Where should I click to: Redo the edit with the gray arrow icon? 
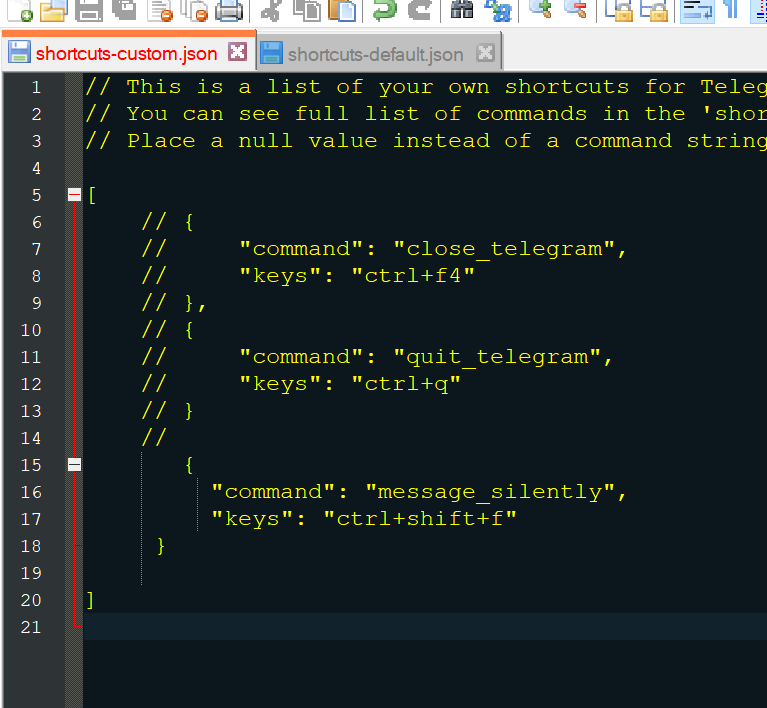click(419, 10)
